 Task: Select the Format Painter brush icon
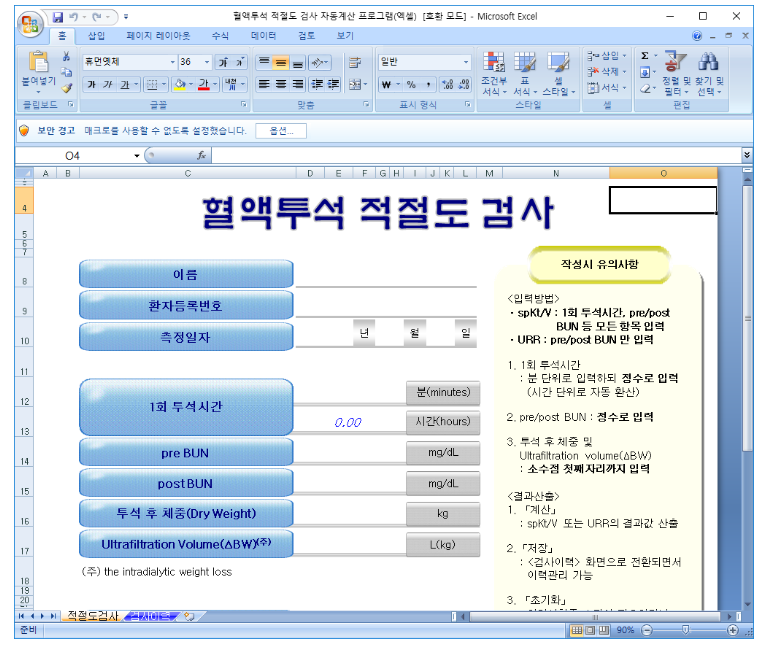point(67,88)
